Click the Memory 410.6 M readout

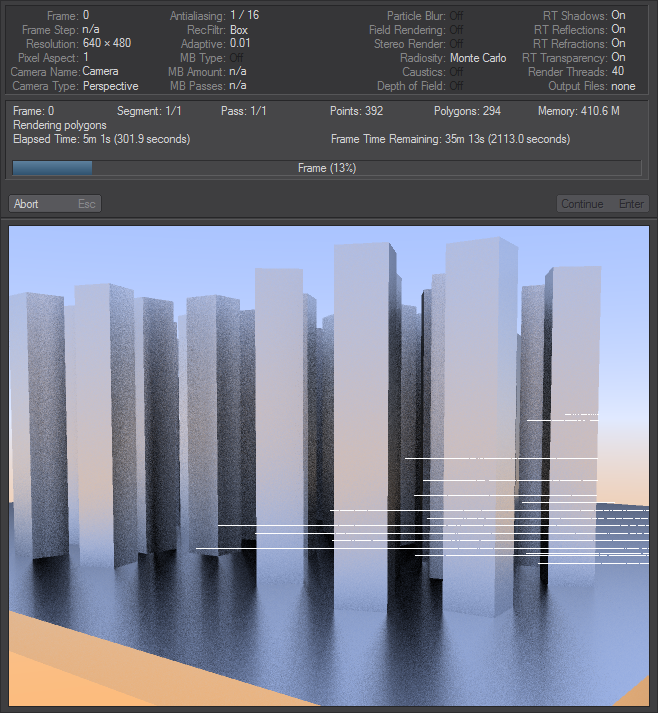click(x=578, y=111)
